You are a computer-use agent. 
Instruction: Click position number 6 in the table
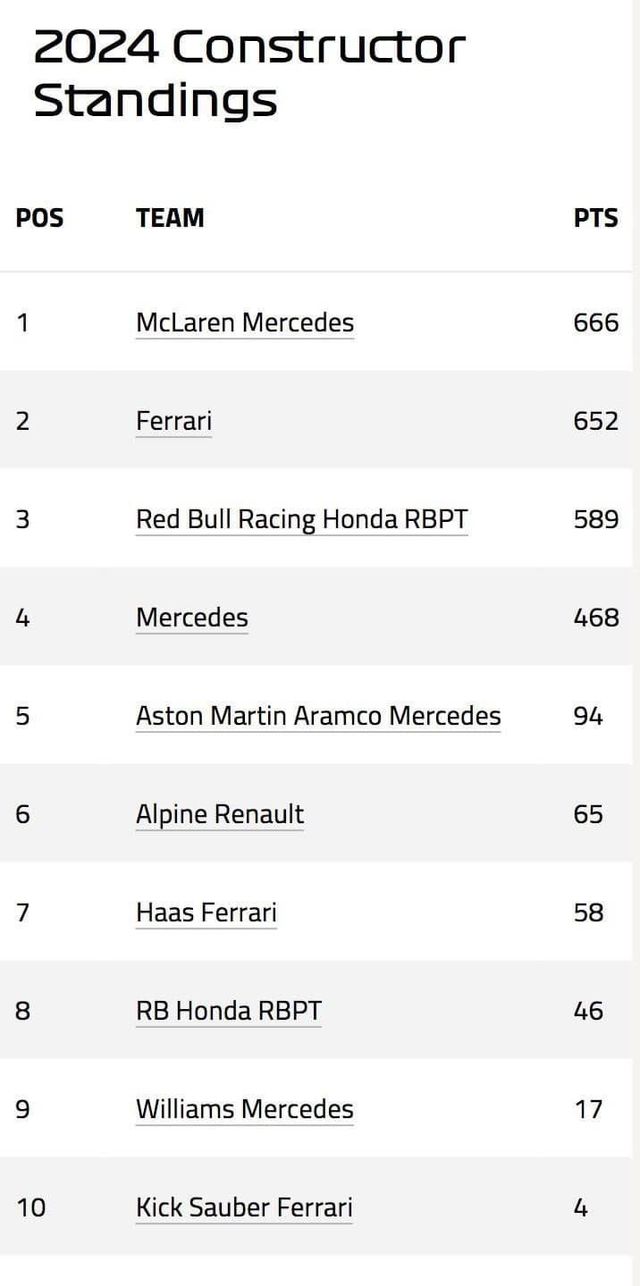23,814
